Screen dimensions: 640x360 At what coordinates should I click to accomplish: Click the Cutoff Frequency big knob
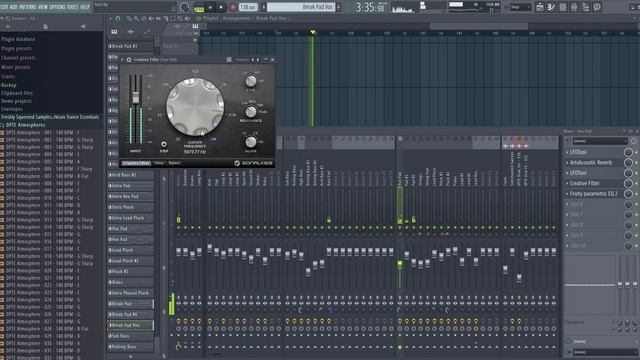click(x=195, y=107)
